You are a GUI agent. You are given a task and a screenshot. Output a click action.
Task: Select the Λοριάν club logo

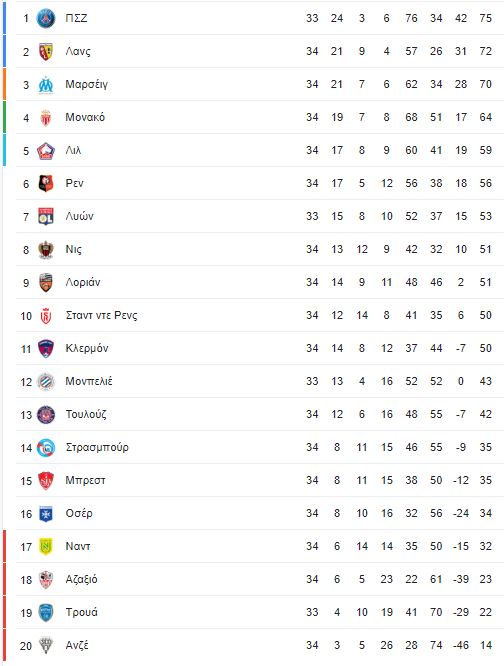point(46,282)
